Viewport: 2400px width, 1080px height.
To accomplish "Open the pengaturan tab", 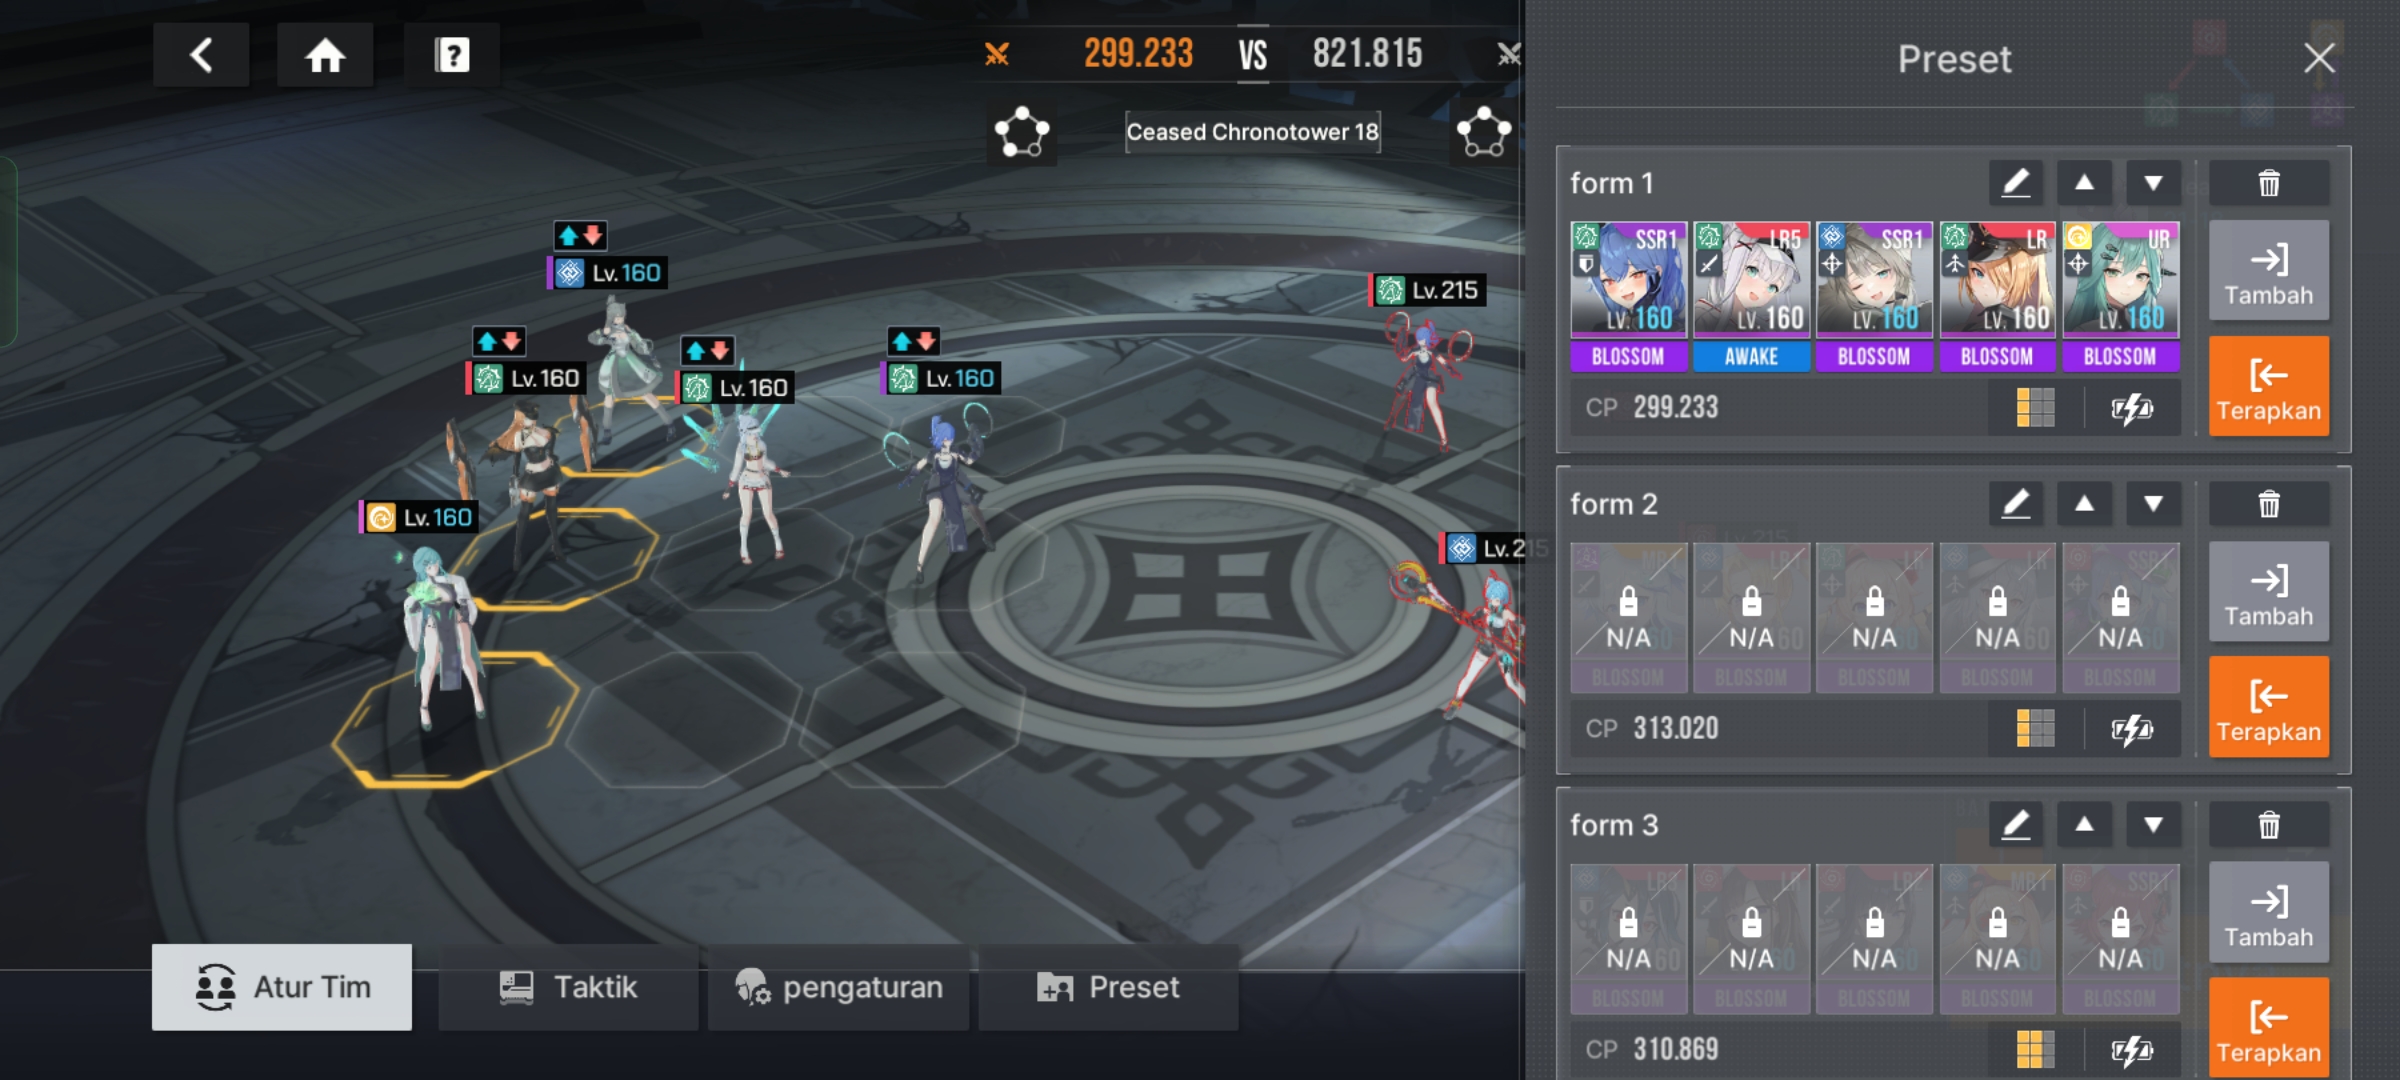I will pos(838,988).
